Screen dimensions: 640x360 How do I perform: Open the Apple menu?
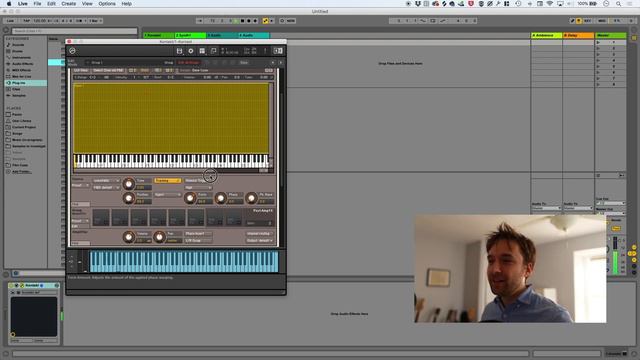coord(9,4)
